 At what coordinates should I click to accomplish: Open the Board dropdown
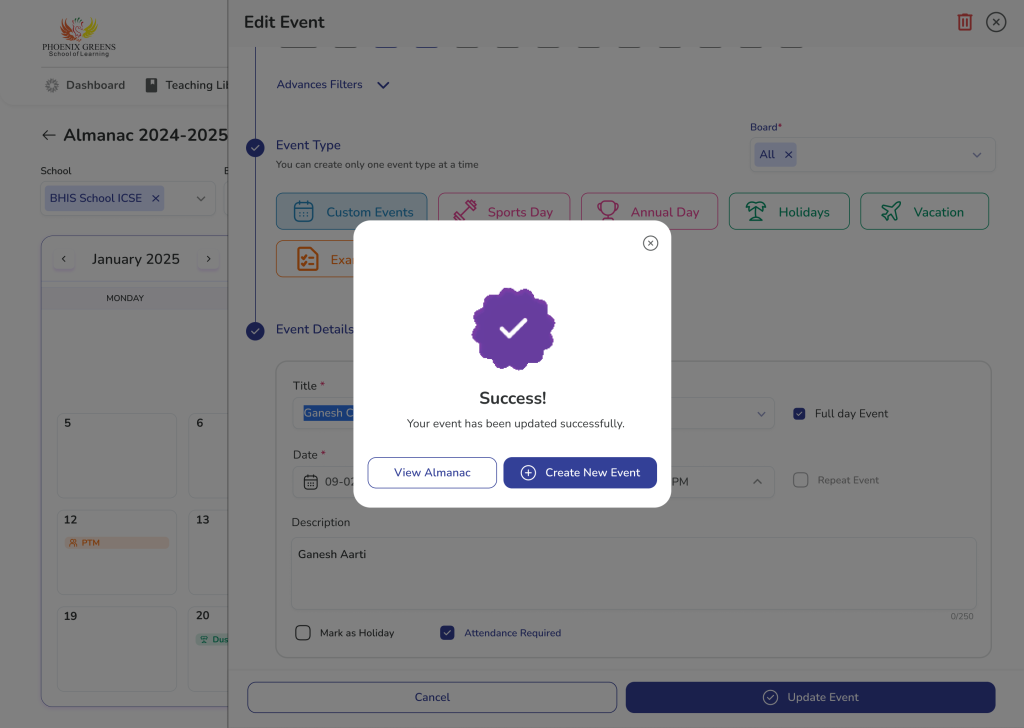click(976, 155)
